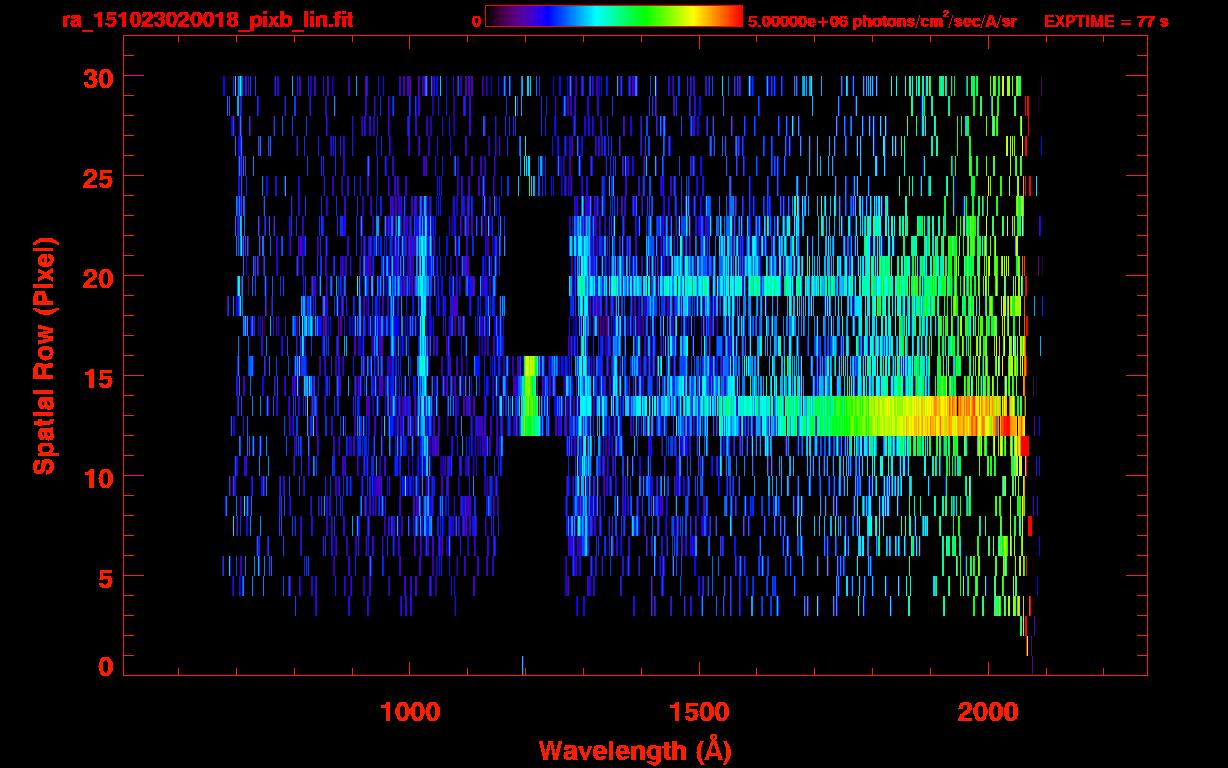Click the yellow-green emission line near 1216 Å

[530, 395]
